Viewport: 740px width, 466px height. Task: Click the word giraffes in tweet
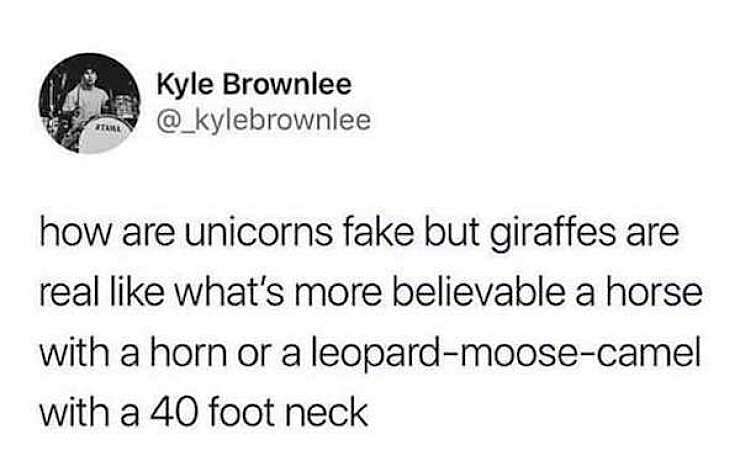tap(552, 235)
